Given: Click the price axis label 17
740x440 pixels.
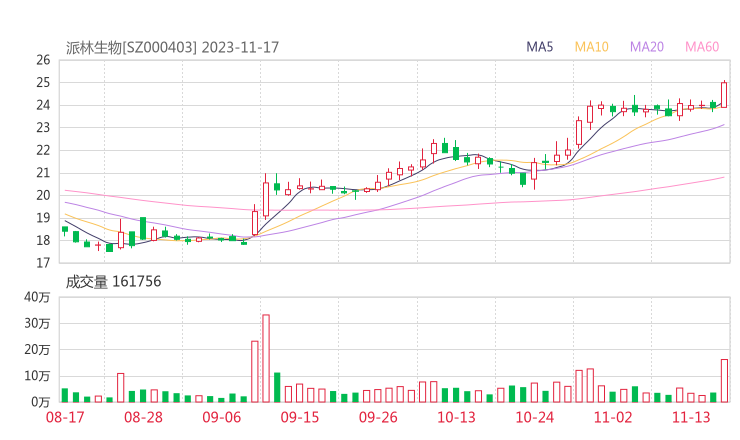Looking at the screenshot, I should point(43,263).
